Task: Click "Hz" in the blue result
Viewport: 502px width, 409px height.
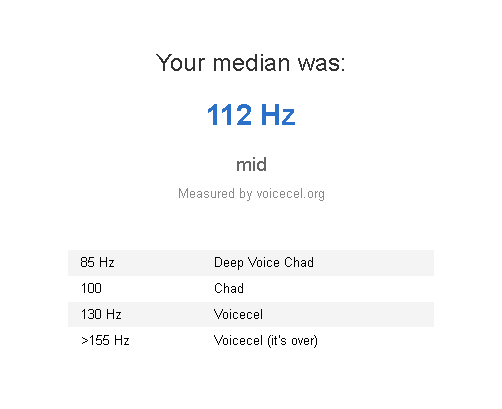Action: (278, 115)
